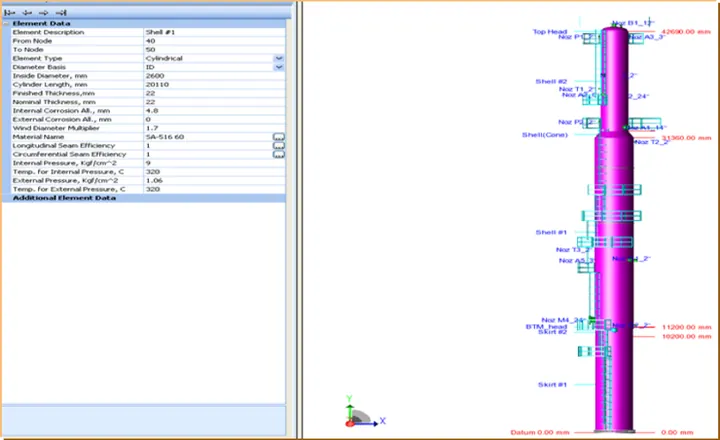This screenshot has height=440, width=720.
Task: Open Longitudinal Seam Efficiency ellipsis button
Action: pyautogui.click(x=279, y=146)
